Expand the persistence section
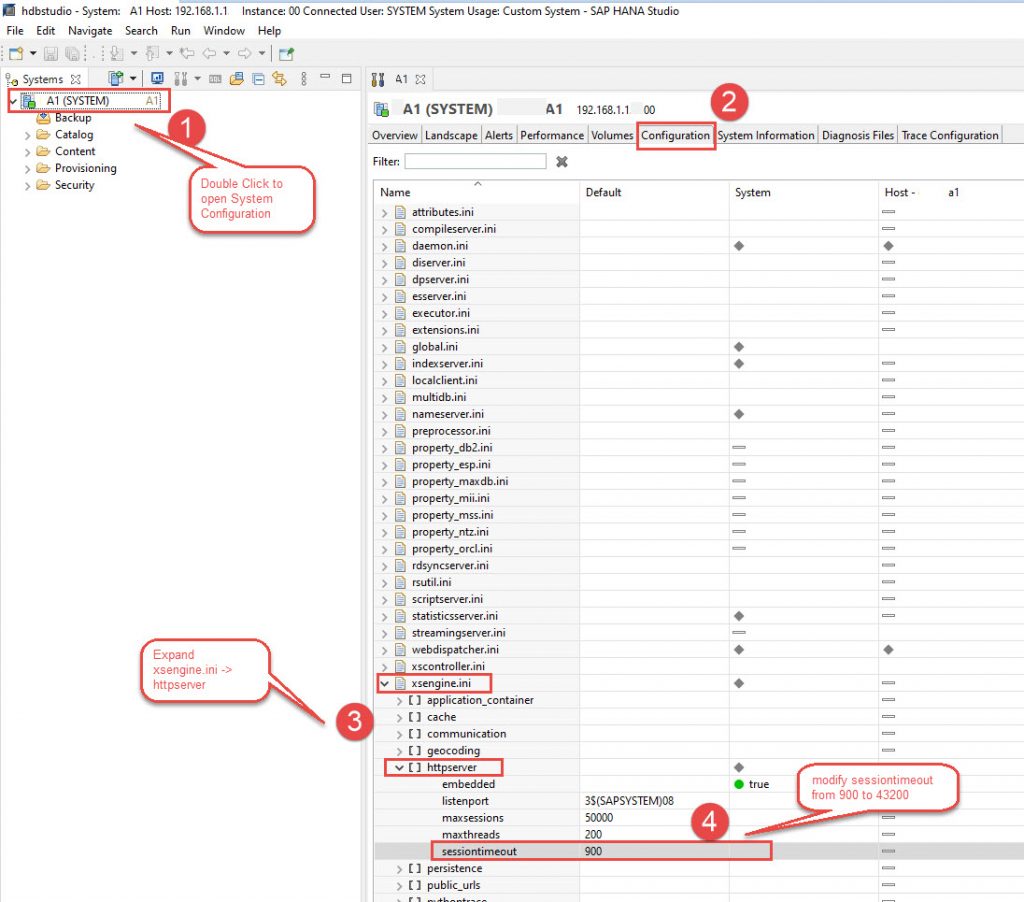 tap(399, 869)
